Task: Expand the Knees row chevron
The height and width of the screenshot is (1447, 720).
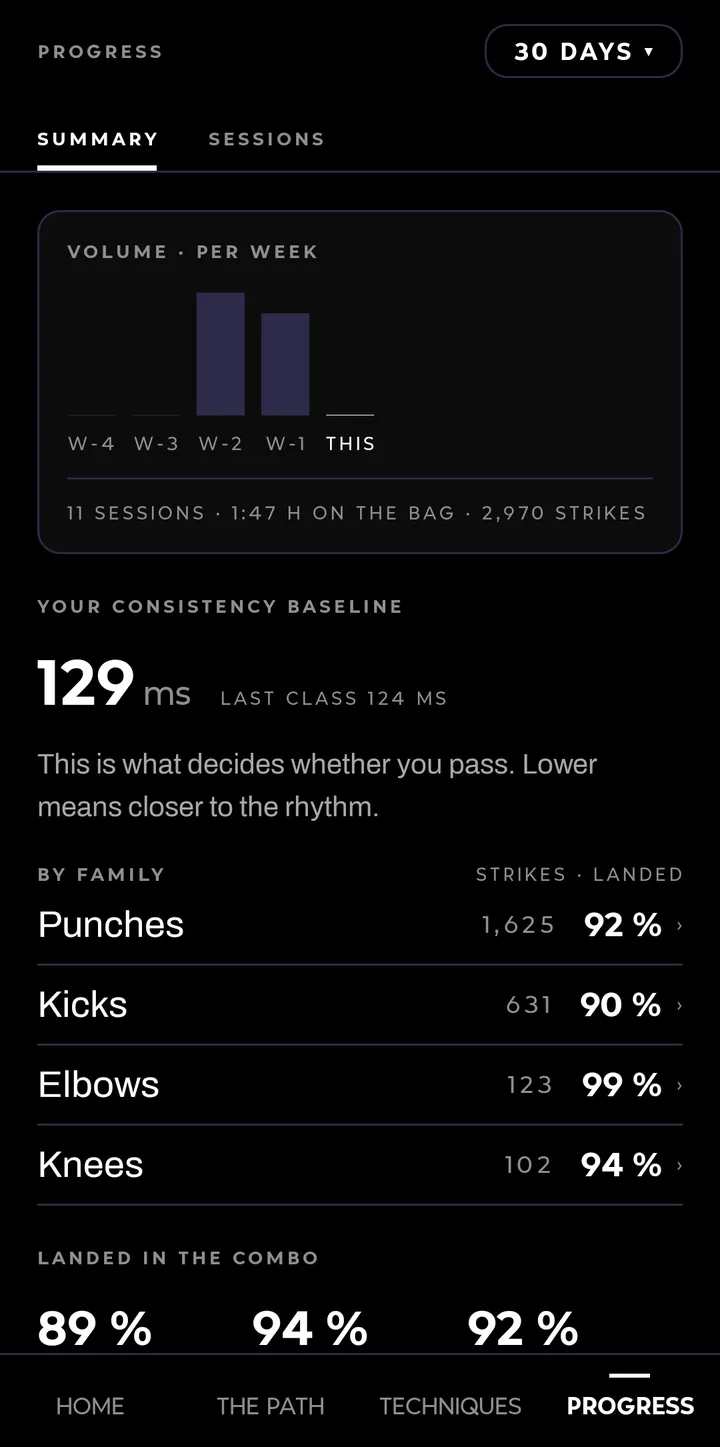Action: pos(679,1165)
